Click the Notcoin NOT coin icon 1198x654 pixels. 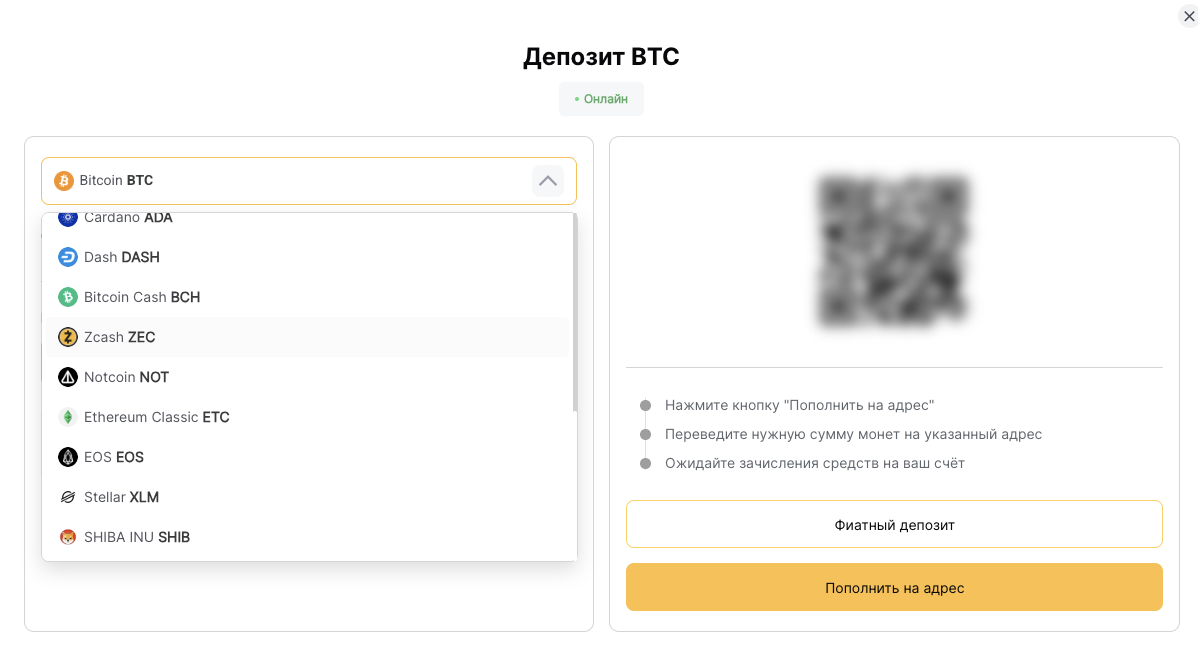(x=67, y=377)
